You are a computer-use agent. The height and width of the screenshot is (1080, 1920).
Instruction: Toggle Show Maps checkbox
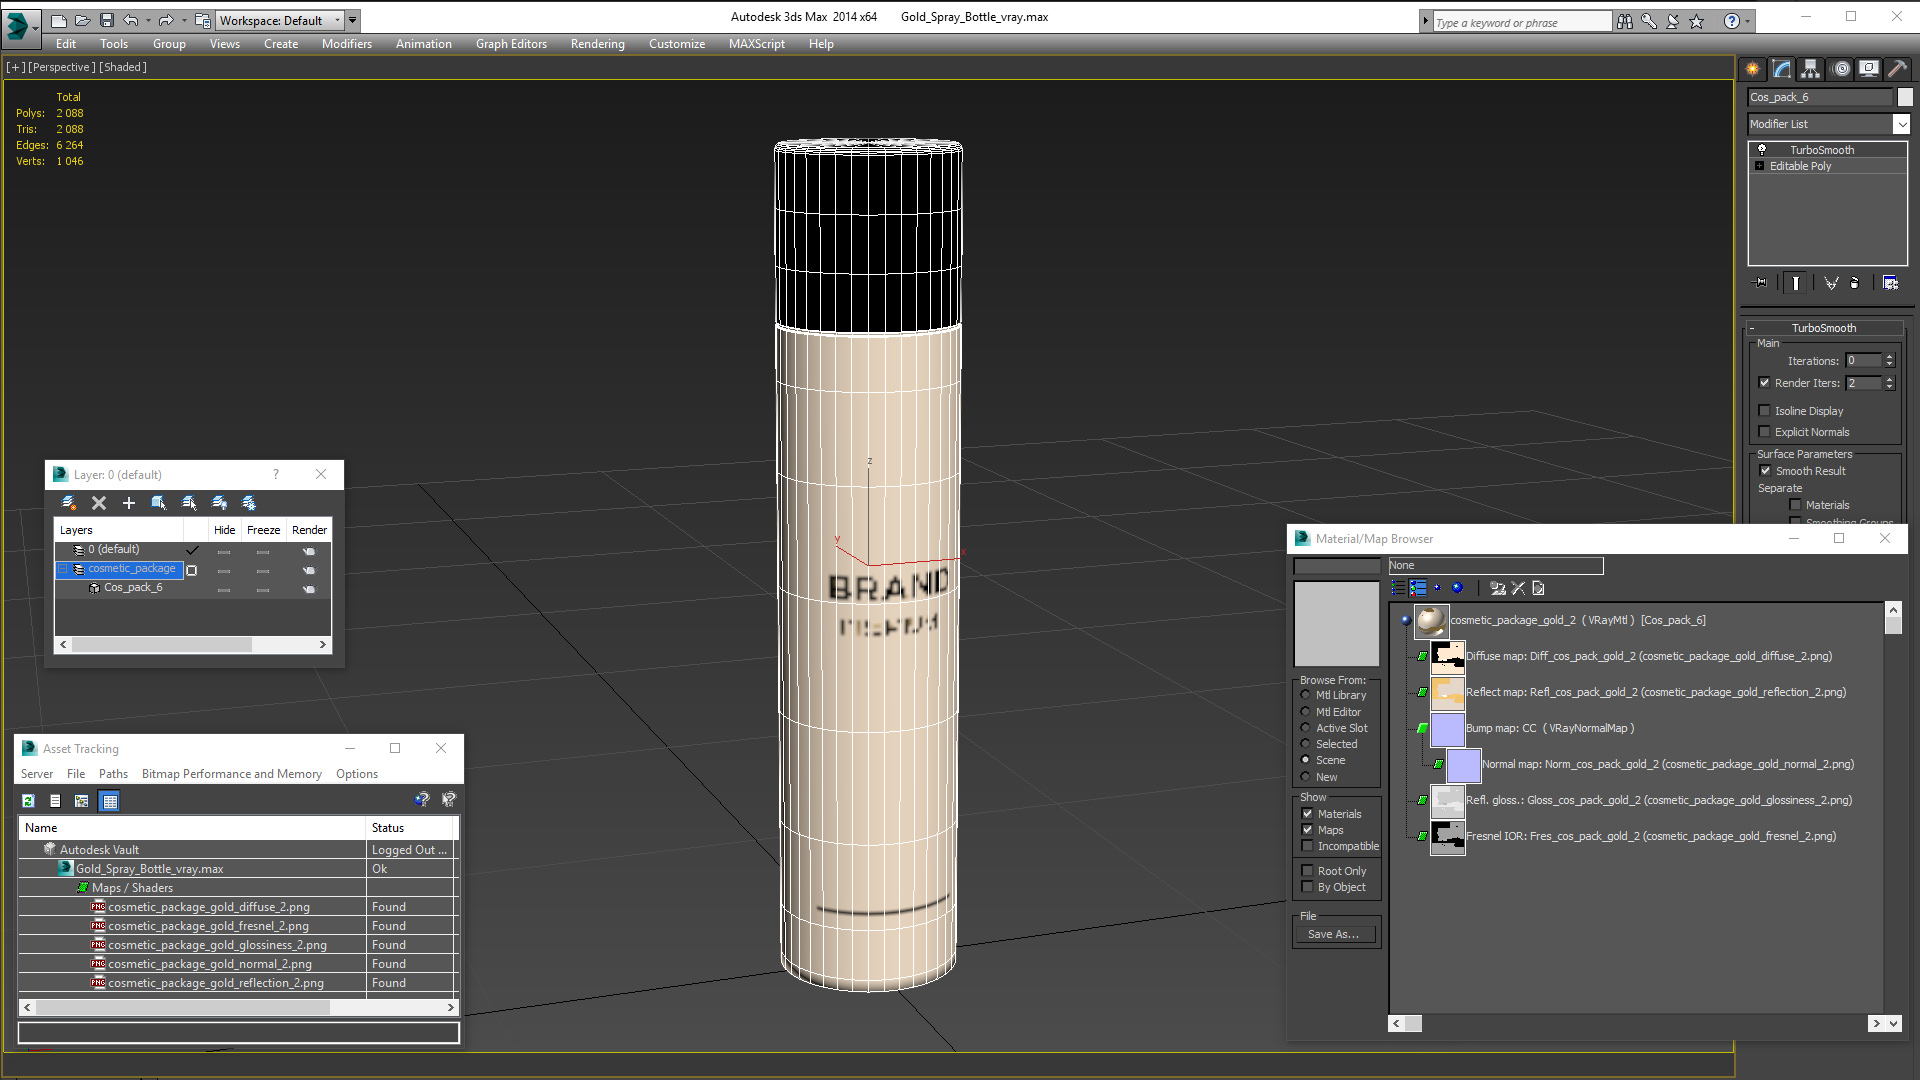[x=1307, y=830]
